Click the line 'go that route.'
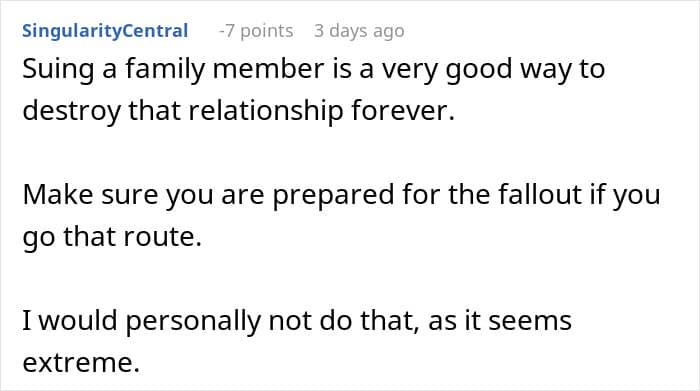Viewport: 700px width, 391px height. (112, 237)
